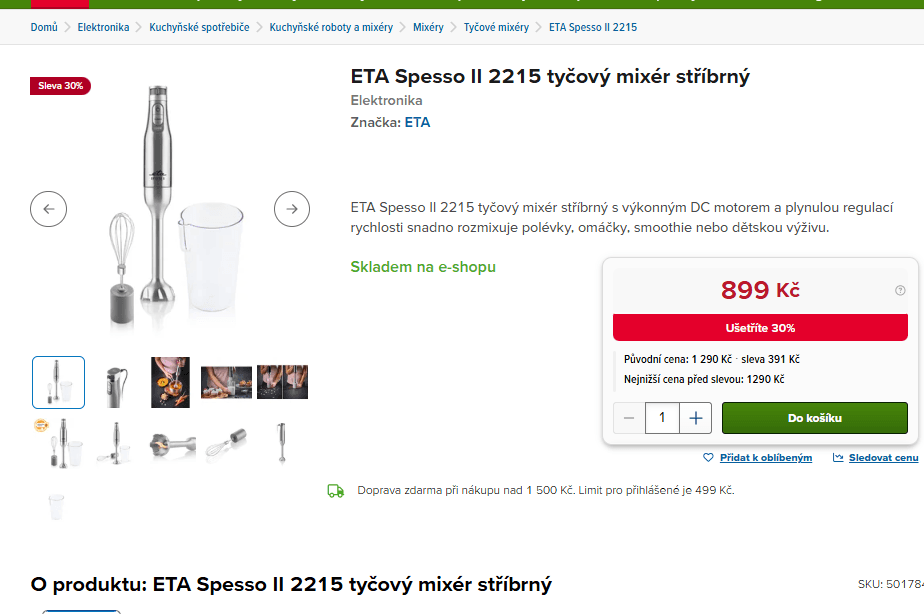Increase quantity with the plus button
Viewport: 924px width, 614px height.
(x=696, y=418)
